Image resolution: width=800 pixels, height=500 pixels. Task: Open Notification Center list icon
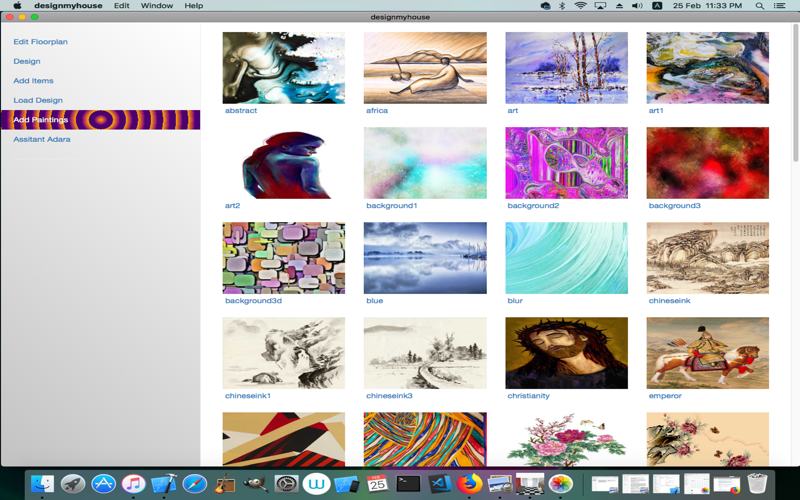tap(780, 6)
